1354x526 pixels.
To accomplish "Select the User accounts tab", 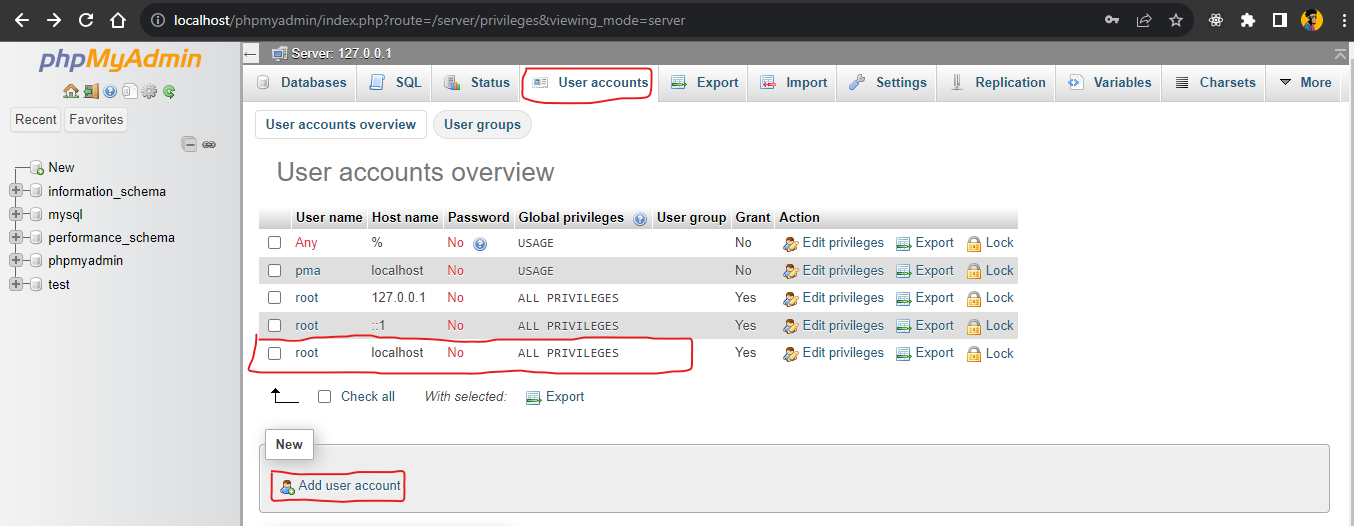I will [589, 83].
